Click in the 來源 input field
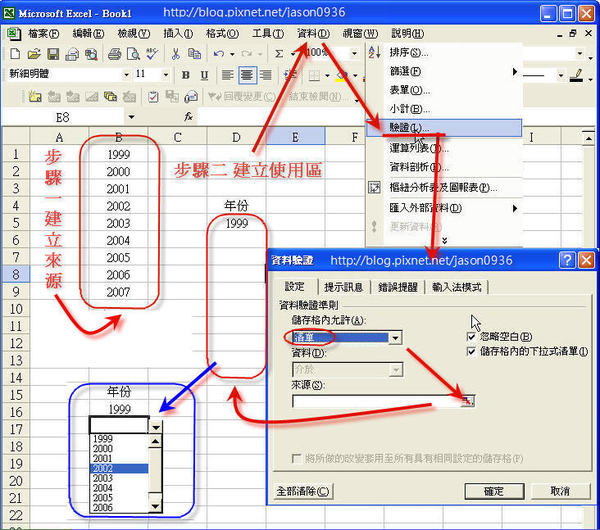This screenshot has width=600, height=530. pos(377,401)
